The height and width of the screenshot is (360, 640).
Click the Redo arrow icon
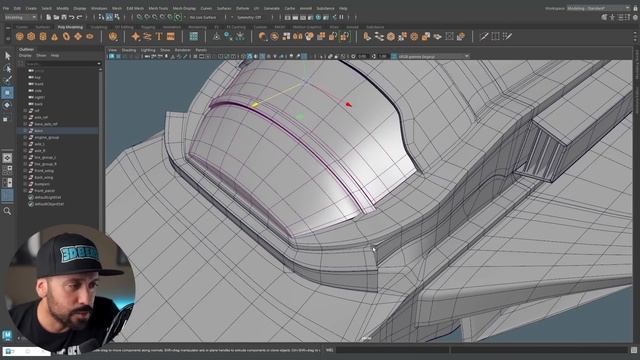(80, 17)
